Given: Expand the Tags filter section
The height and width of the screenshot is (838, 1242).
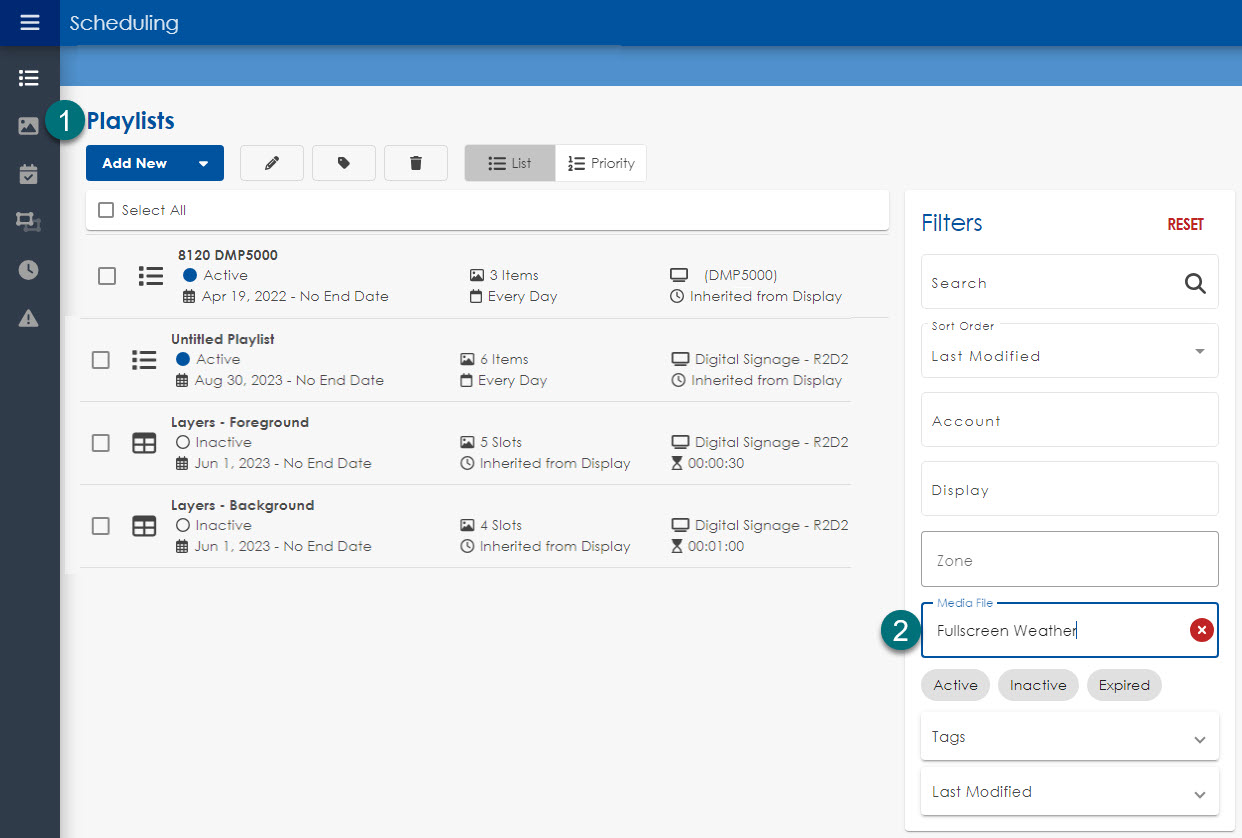Looking at the screenshot, I should [1069, 737].
